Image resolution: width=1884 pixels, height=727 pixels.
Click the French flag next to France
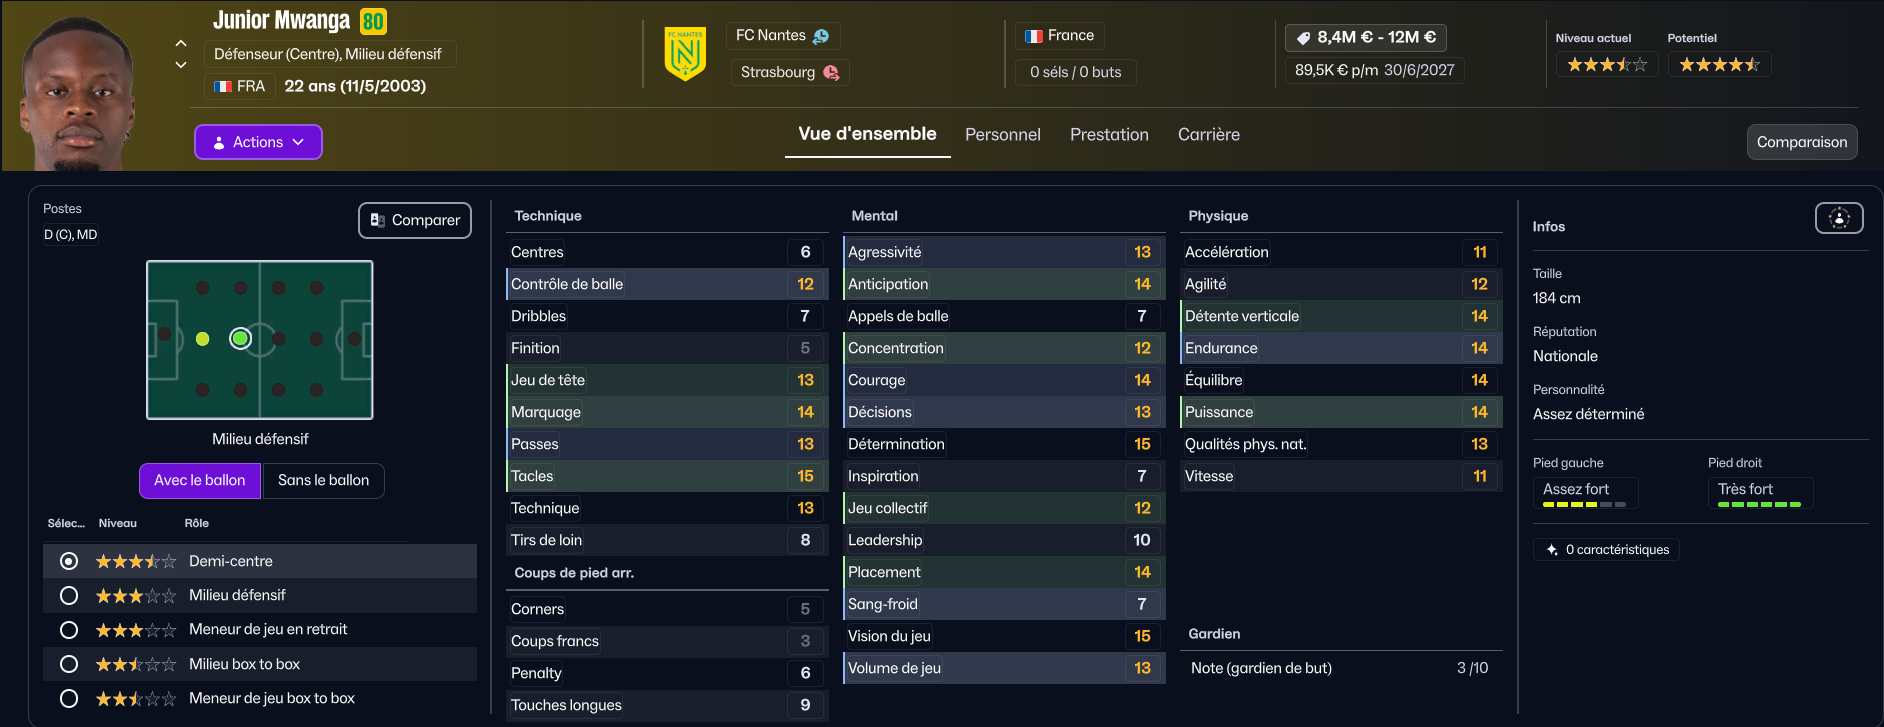click(1034, 36)
